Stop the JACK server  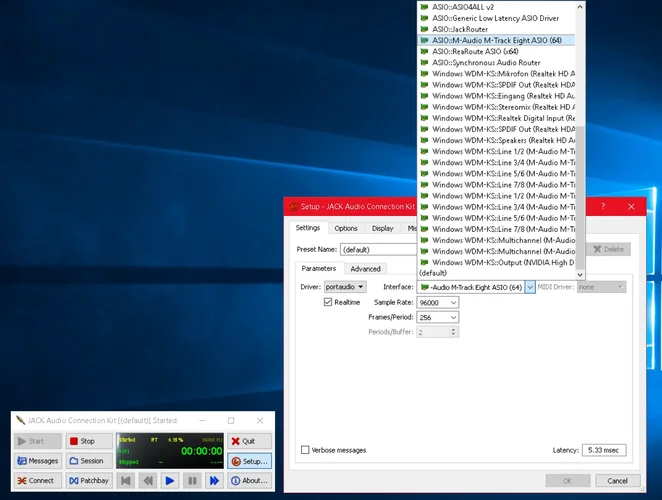[89, 441]
